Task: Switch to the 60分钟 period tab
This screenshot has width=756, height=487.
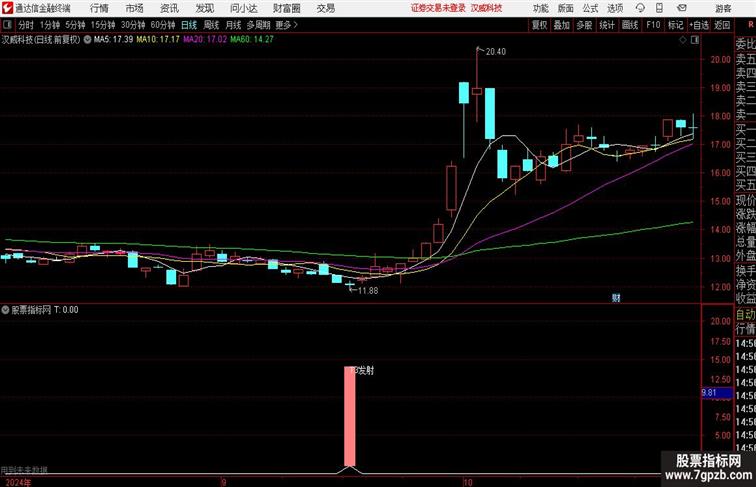Action: point(163,25)
